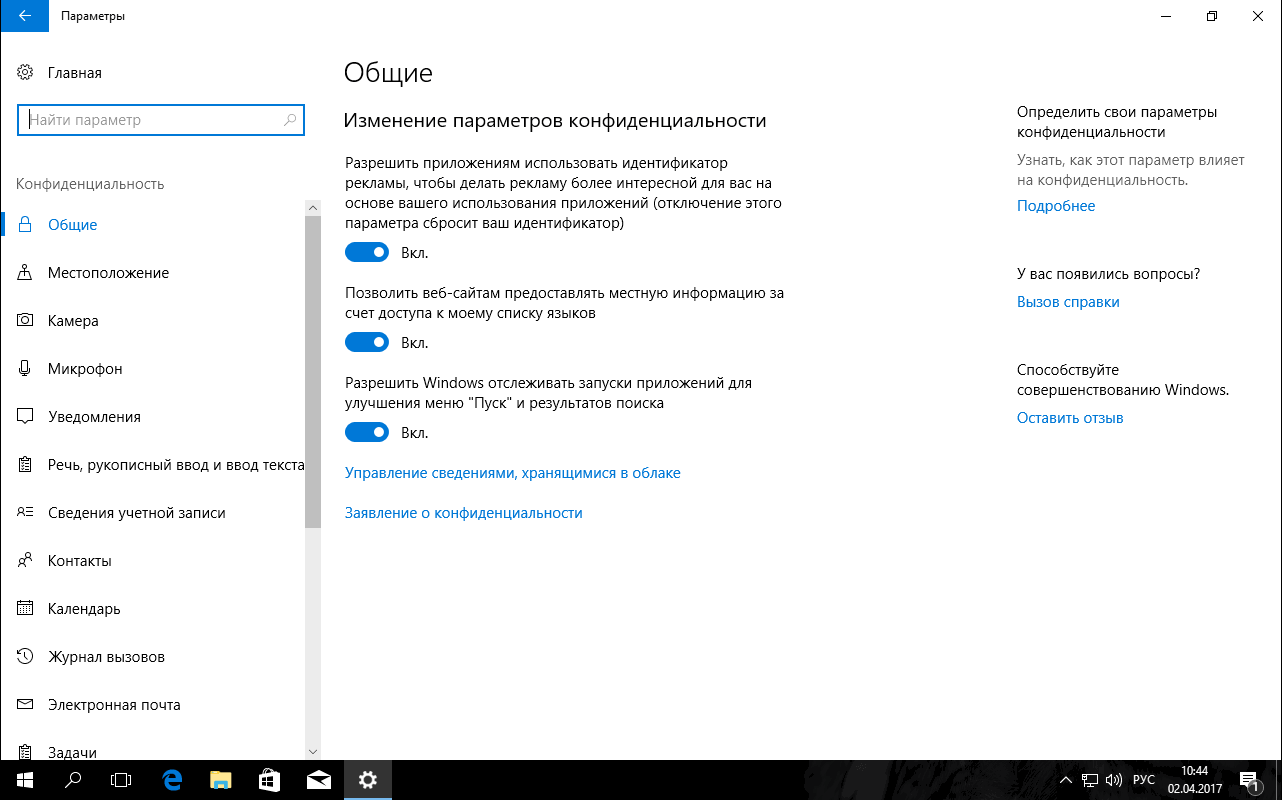Image resolution: width=1282 pixels, height=800 pixels.
Task: Click the Вызов справки link
Action: pos(1068,302)
